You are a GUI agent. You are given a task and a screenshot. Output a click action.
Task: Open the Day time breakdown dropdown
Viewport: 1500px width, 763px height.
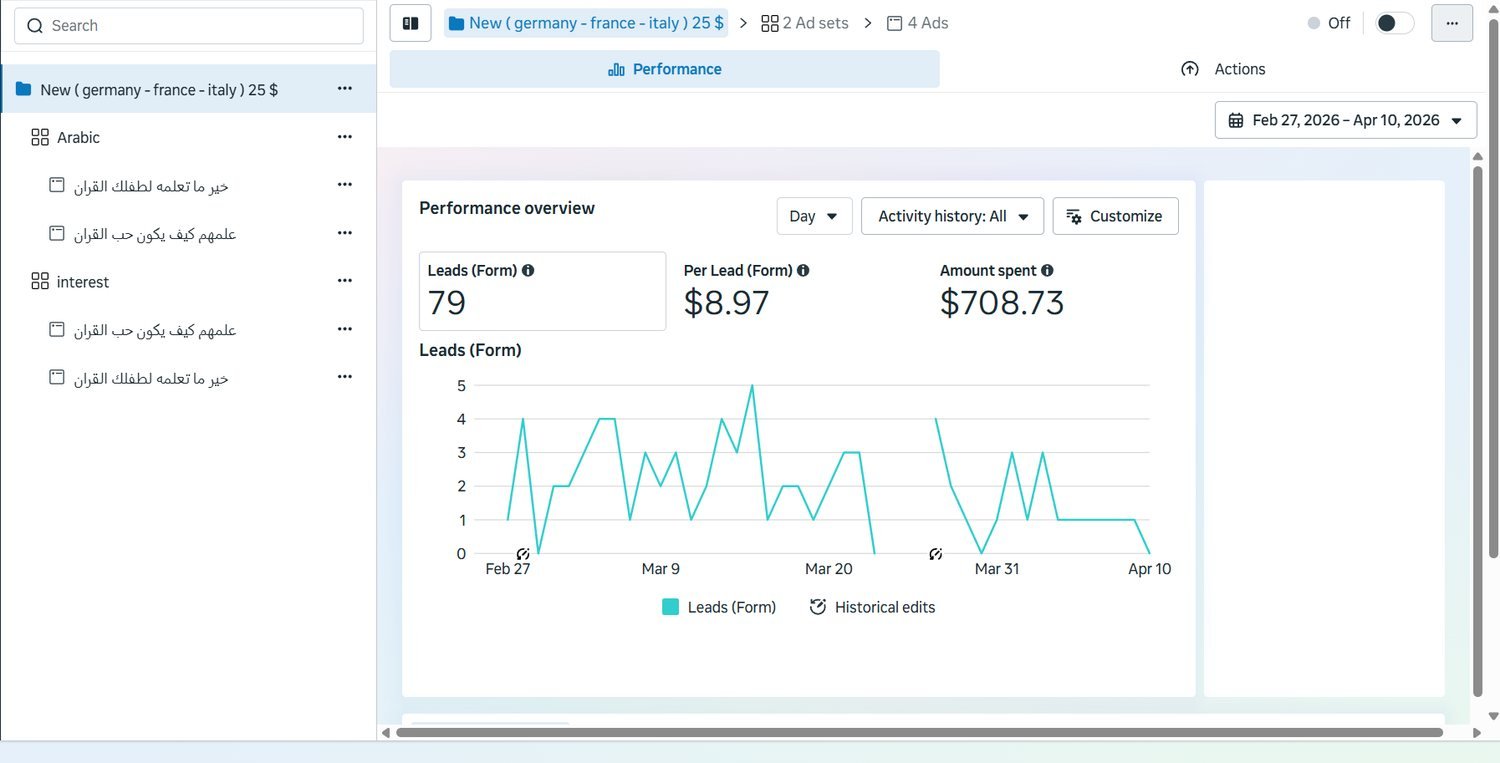coord(814,216)
